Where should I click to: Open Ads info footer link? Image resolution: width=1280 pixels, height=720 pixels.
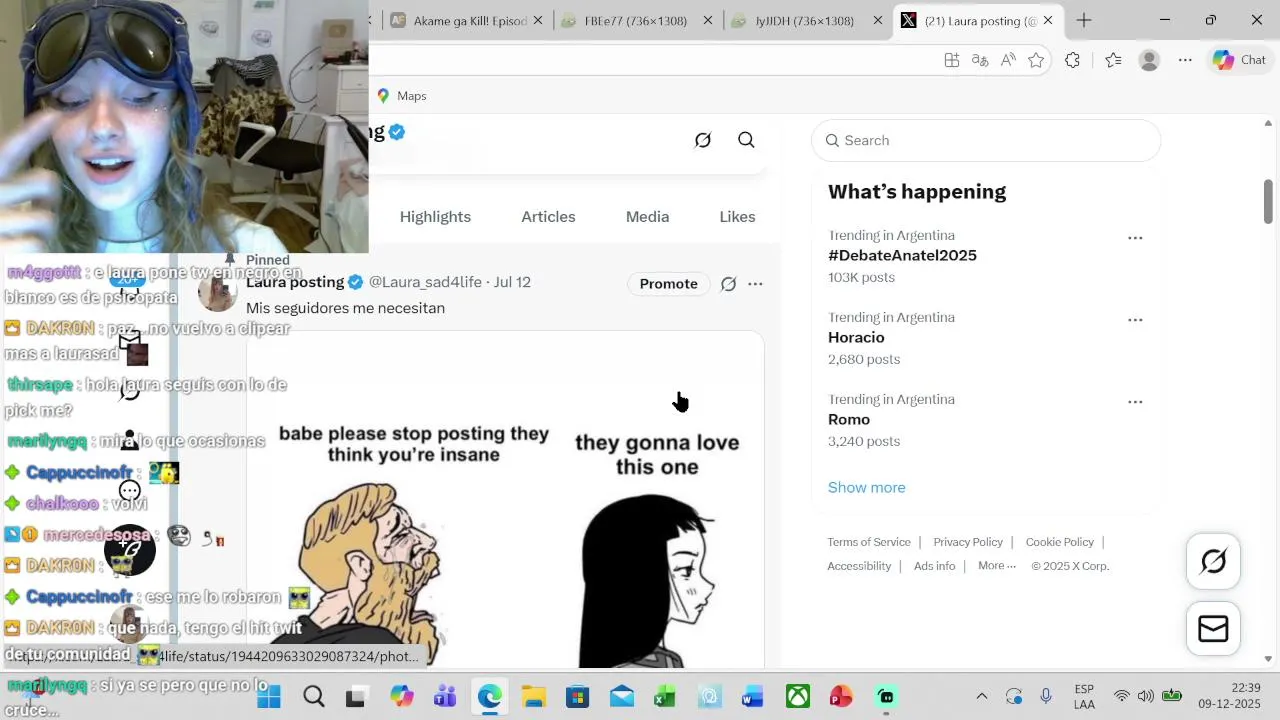[934, 566]
